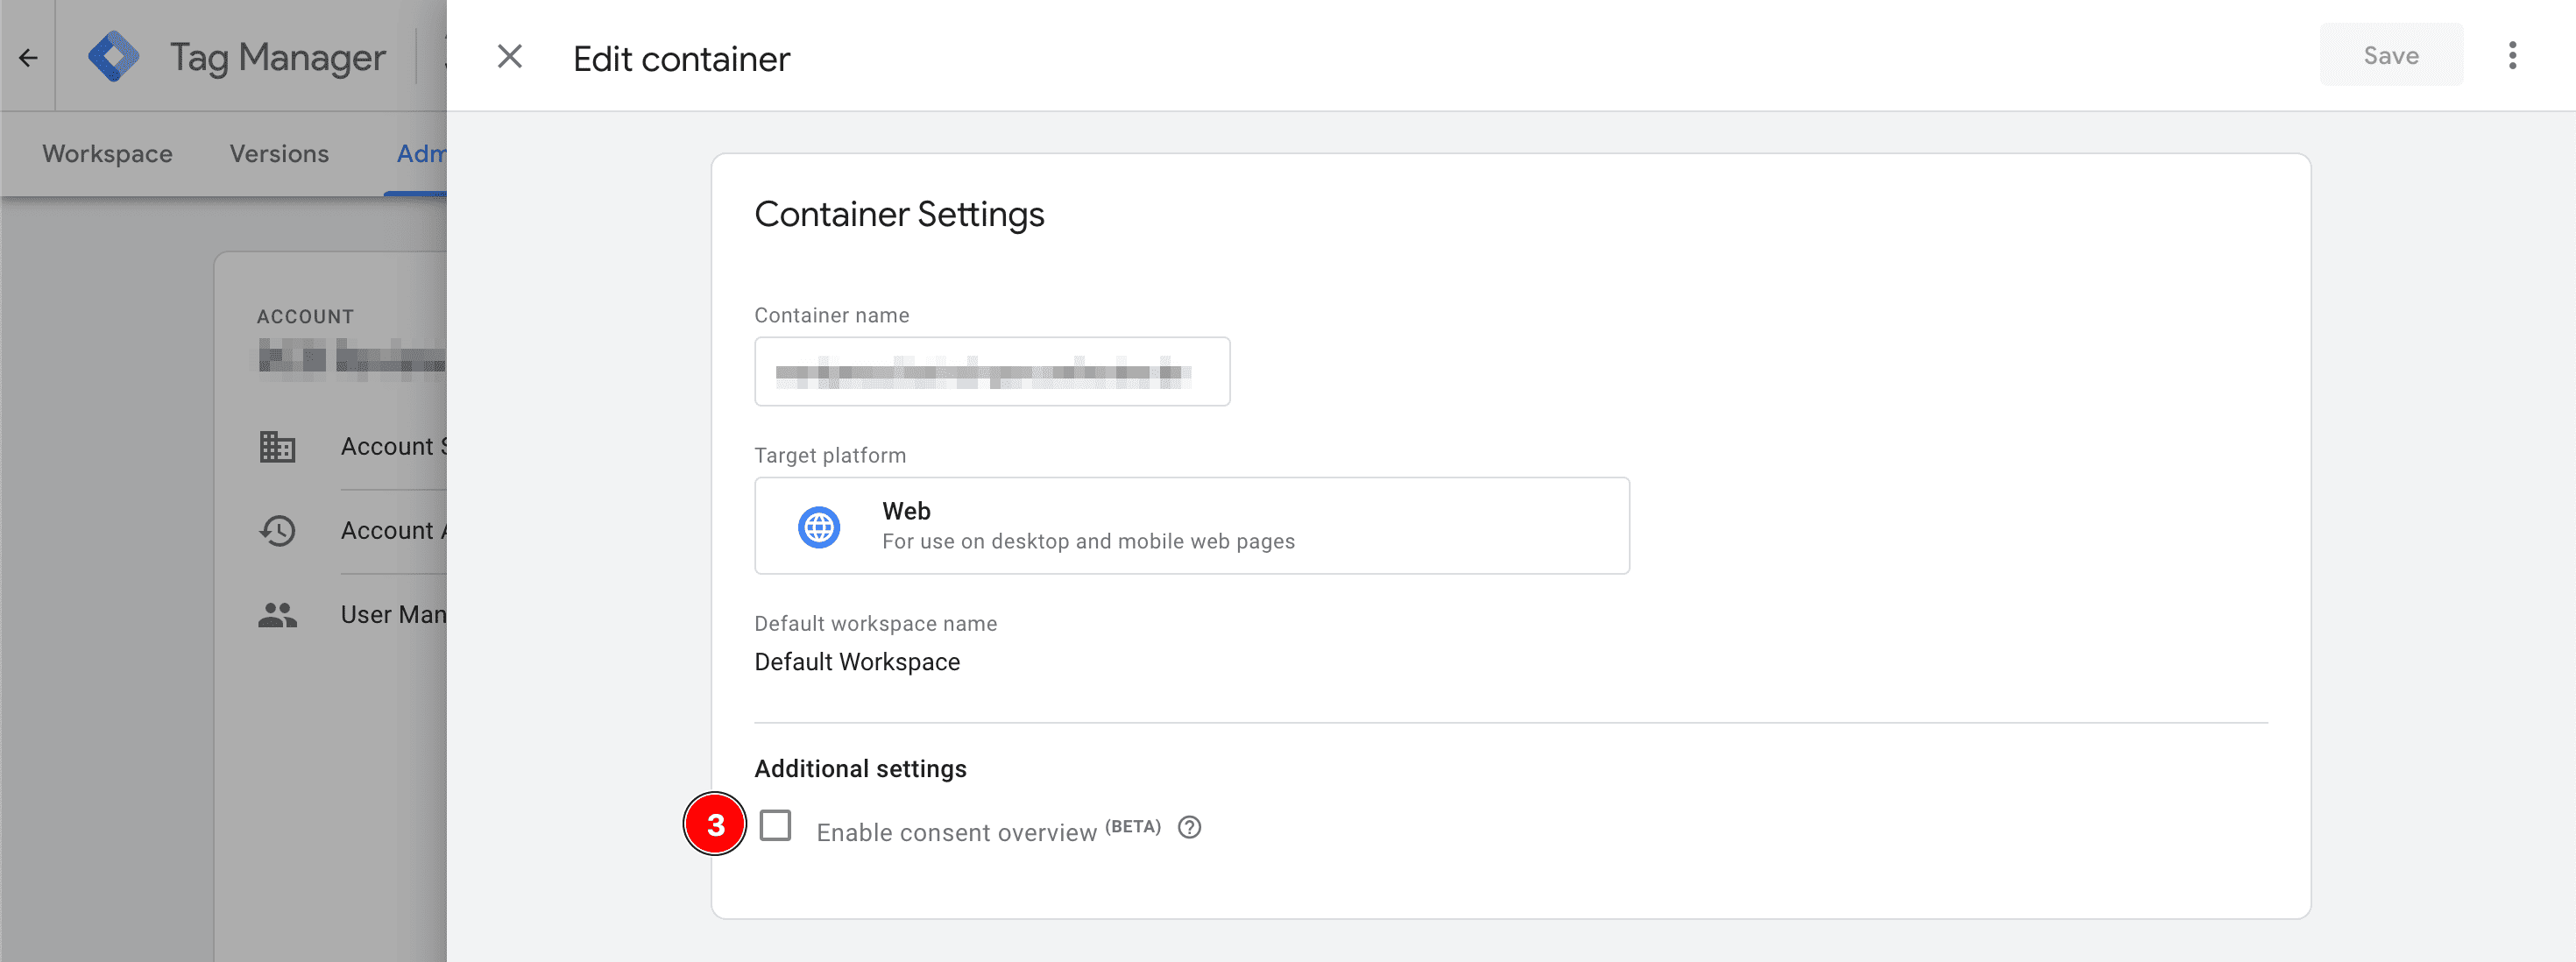Click into the Container name field

(991, 372)
